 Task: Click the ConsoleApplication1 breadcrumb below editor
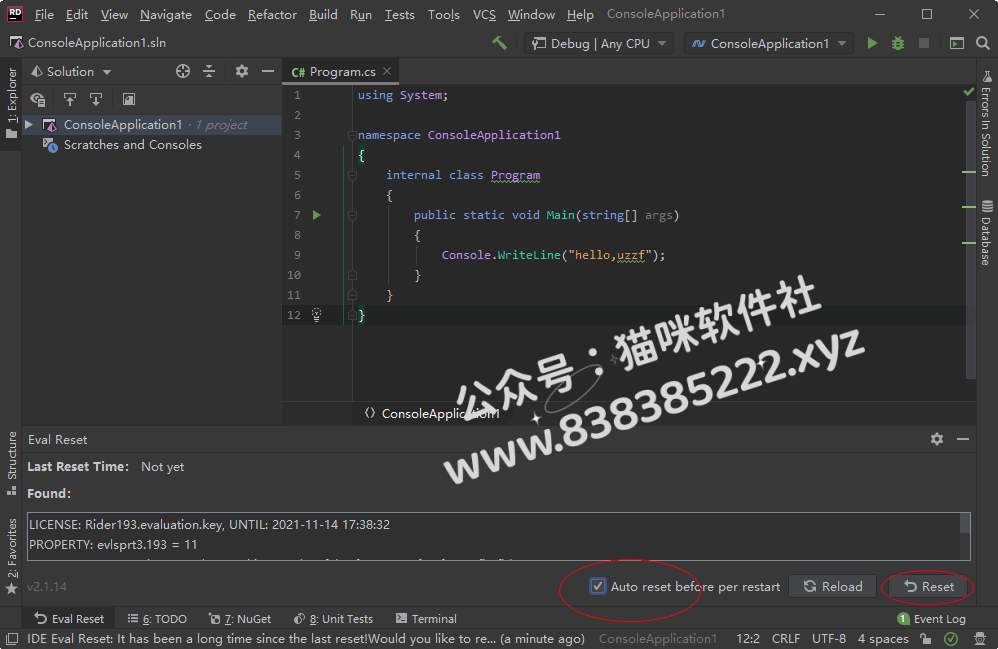pyautogui.click(x=432, y=414)
